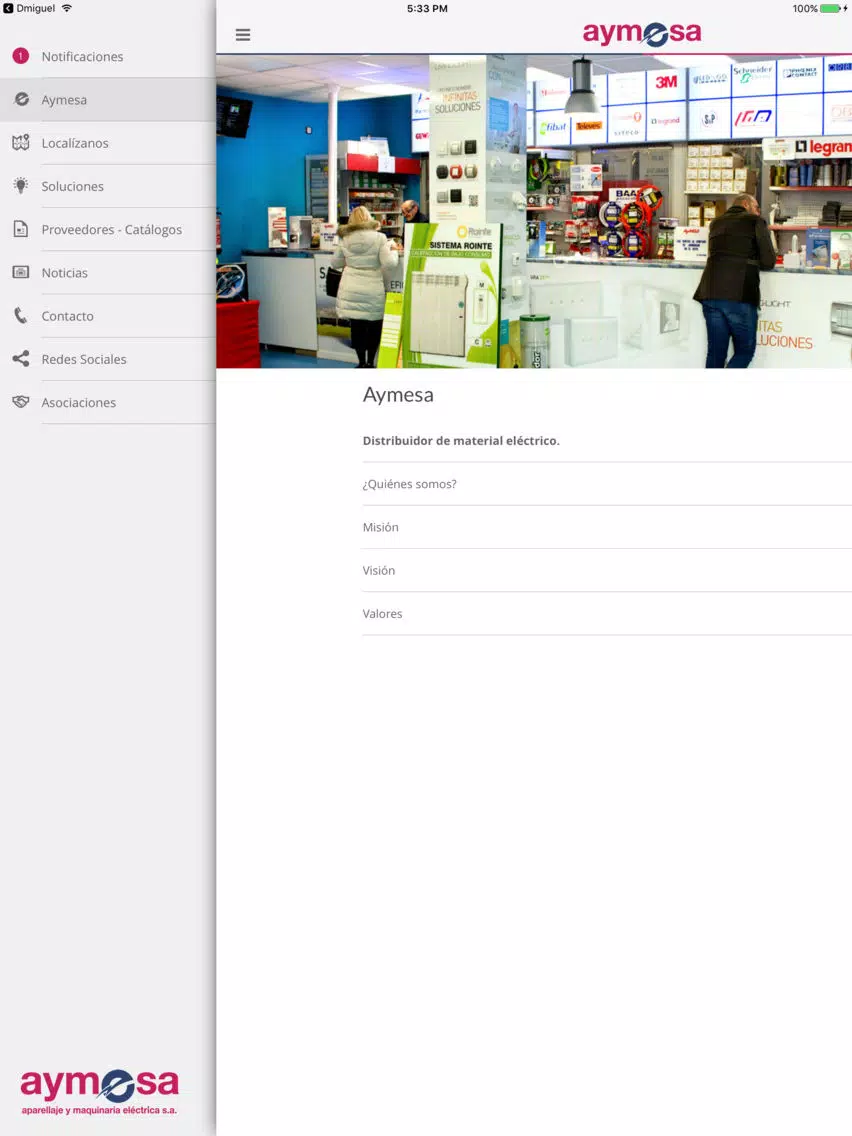The height and width of the screenshot is (1136, 852).
Task: Tap the lightbulb icon for Soluciones
Action: (x=21, y=185)
